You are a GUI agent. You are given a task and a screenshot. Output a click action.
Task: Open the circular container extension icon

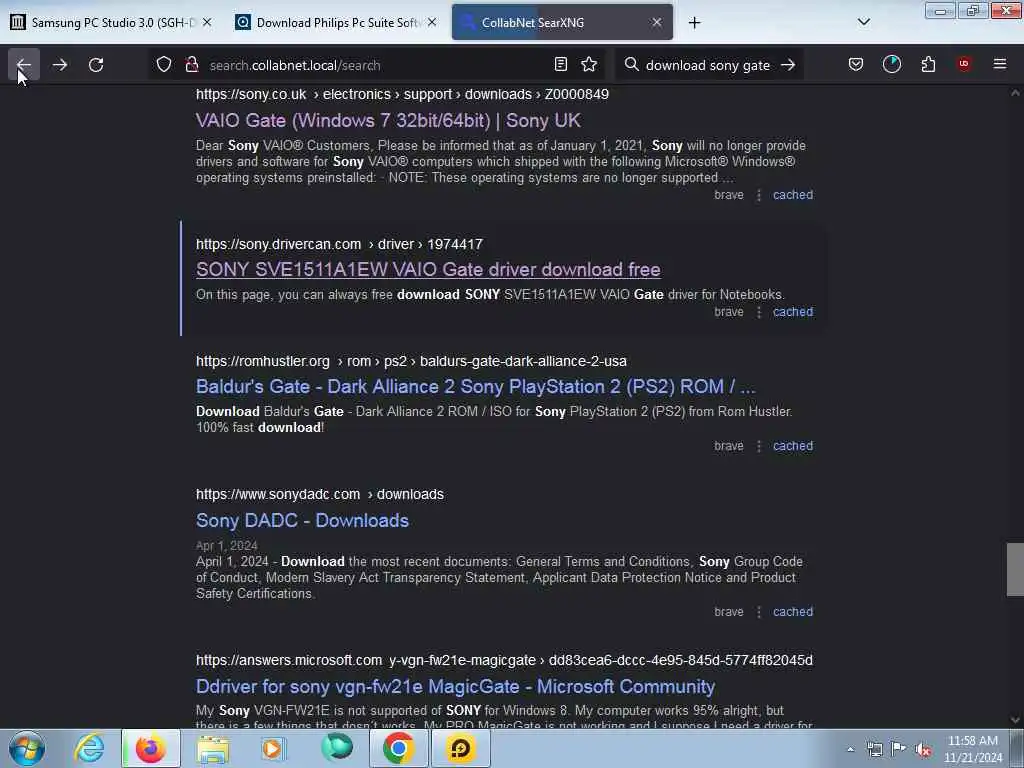pyautogui.click(x=891, y=64)
